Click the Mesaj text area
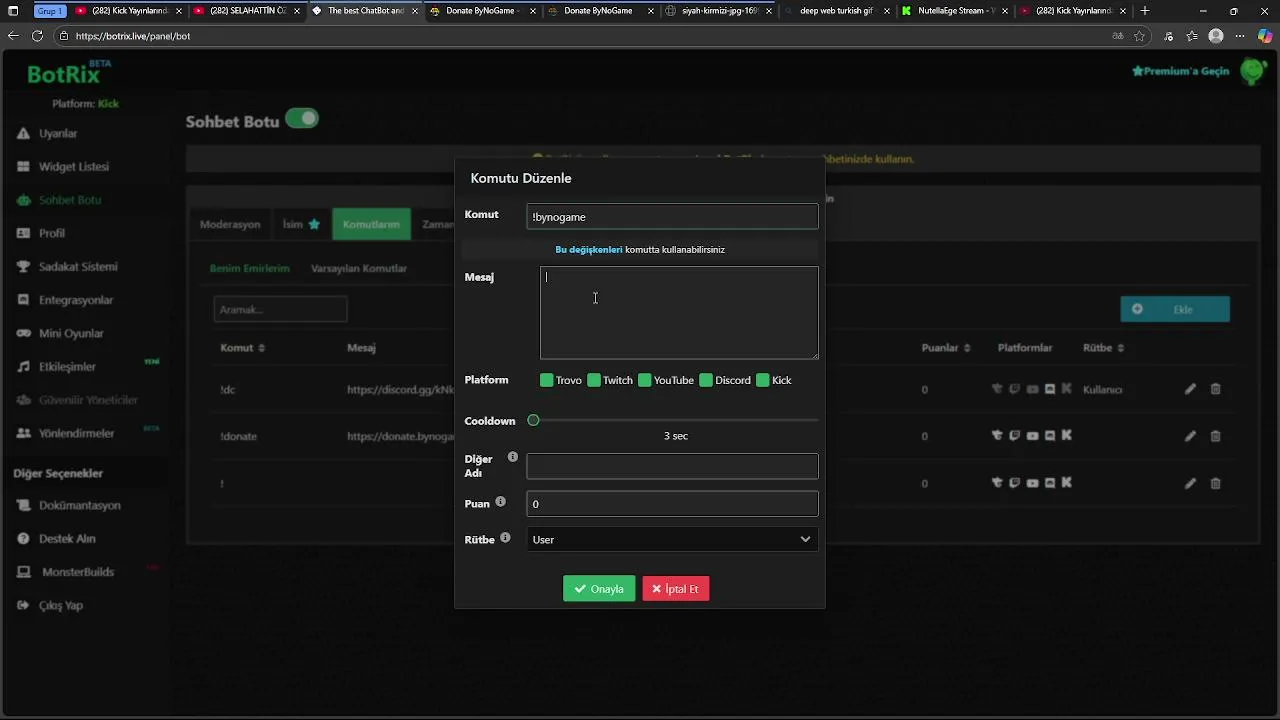Screen dimensions: 1280x720 pyautogui.click(x=679, y=312)
